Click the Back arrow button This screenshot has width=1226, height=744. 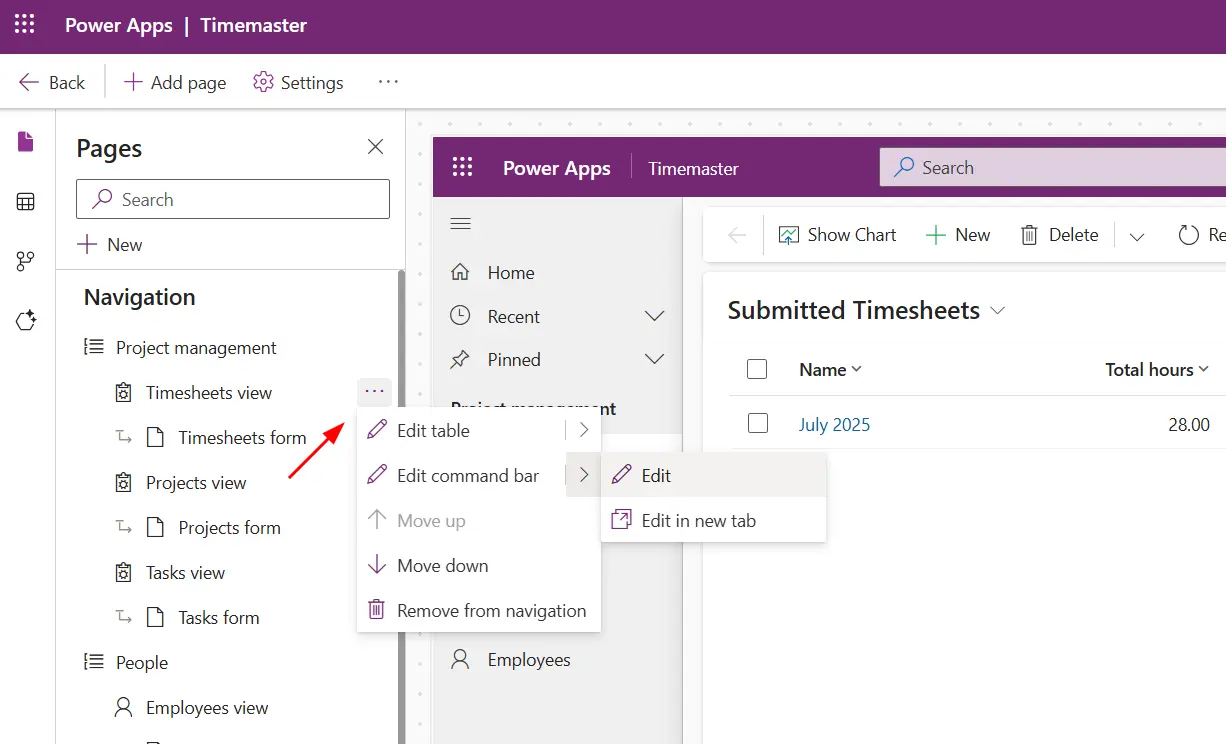[52, 82]
